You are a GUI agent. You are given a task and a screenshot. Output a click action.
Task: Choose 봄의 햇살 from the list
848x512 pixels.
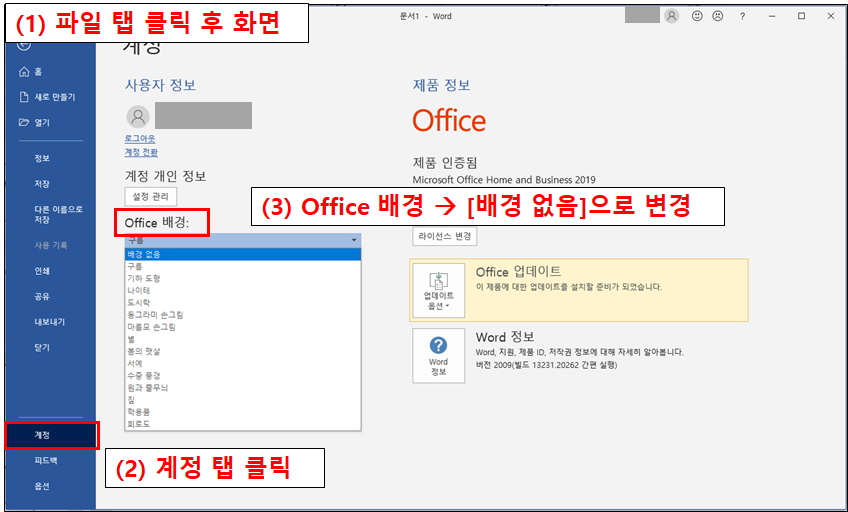[243, 351]
